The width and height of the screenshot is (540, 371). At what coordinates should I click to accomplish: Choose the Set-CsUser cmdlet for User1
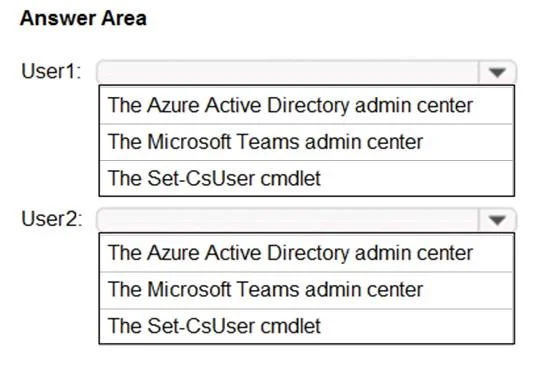click(307, 178)
